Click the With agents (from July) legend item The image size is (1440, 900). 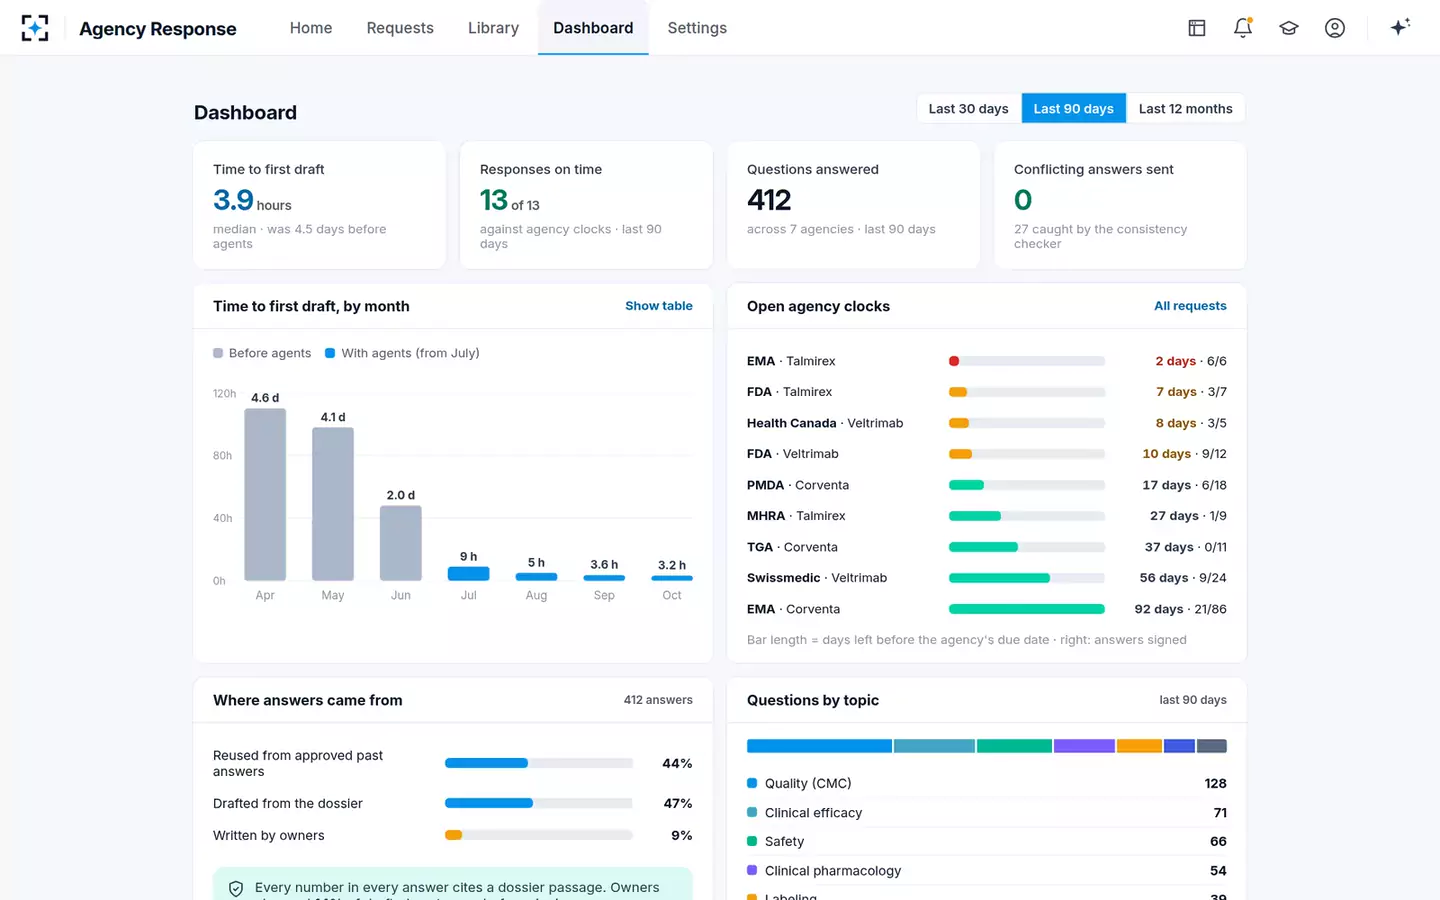pyautogui.click(x=402, y=353)
